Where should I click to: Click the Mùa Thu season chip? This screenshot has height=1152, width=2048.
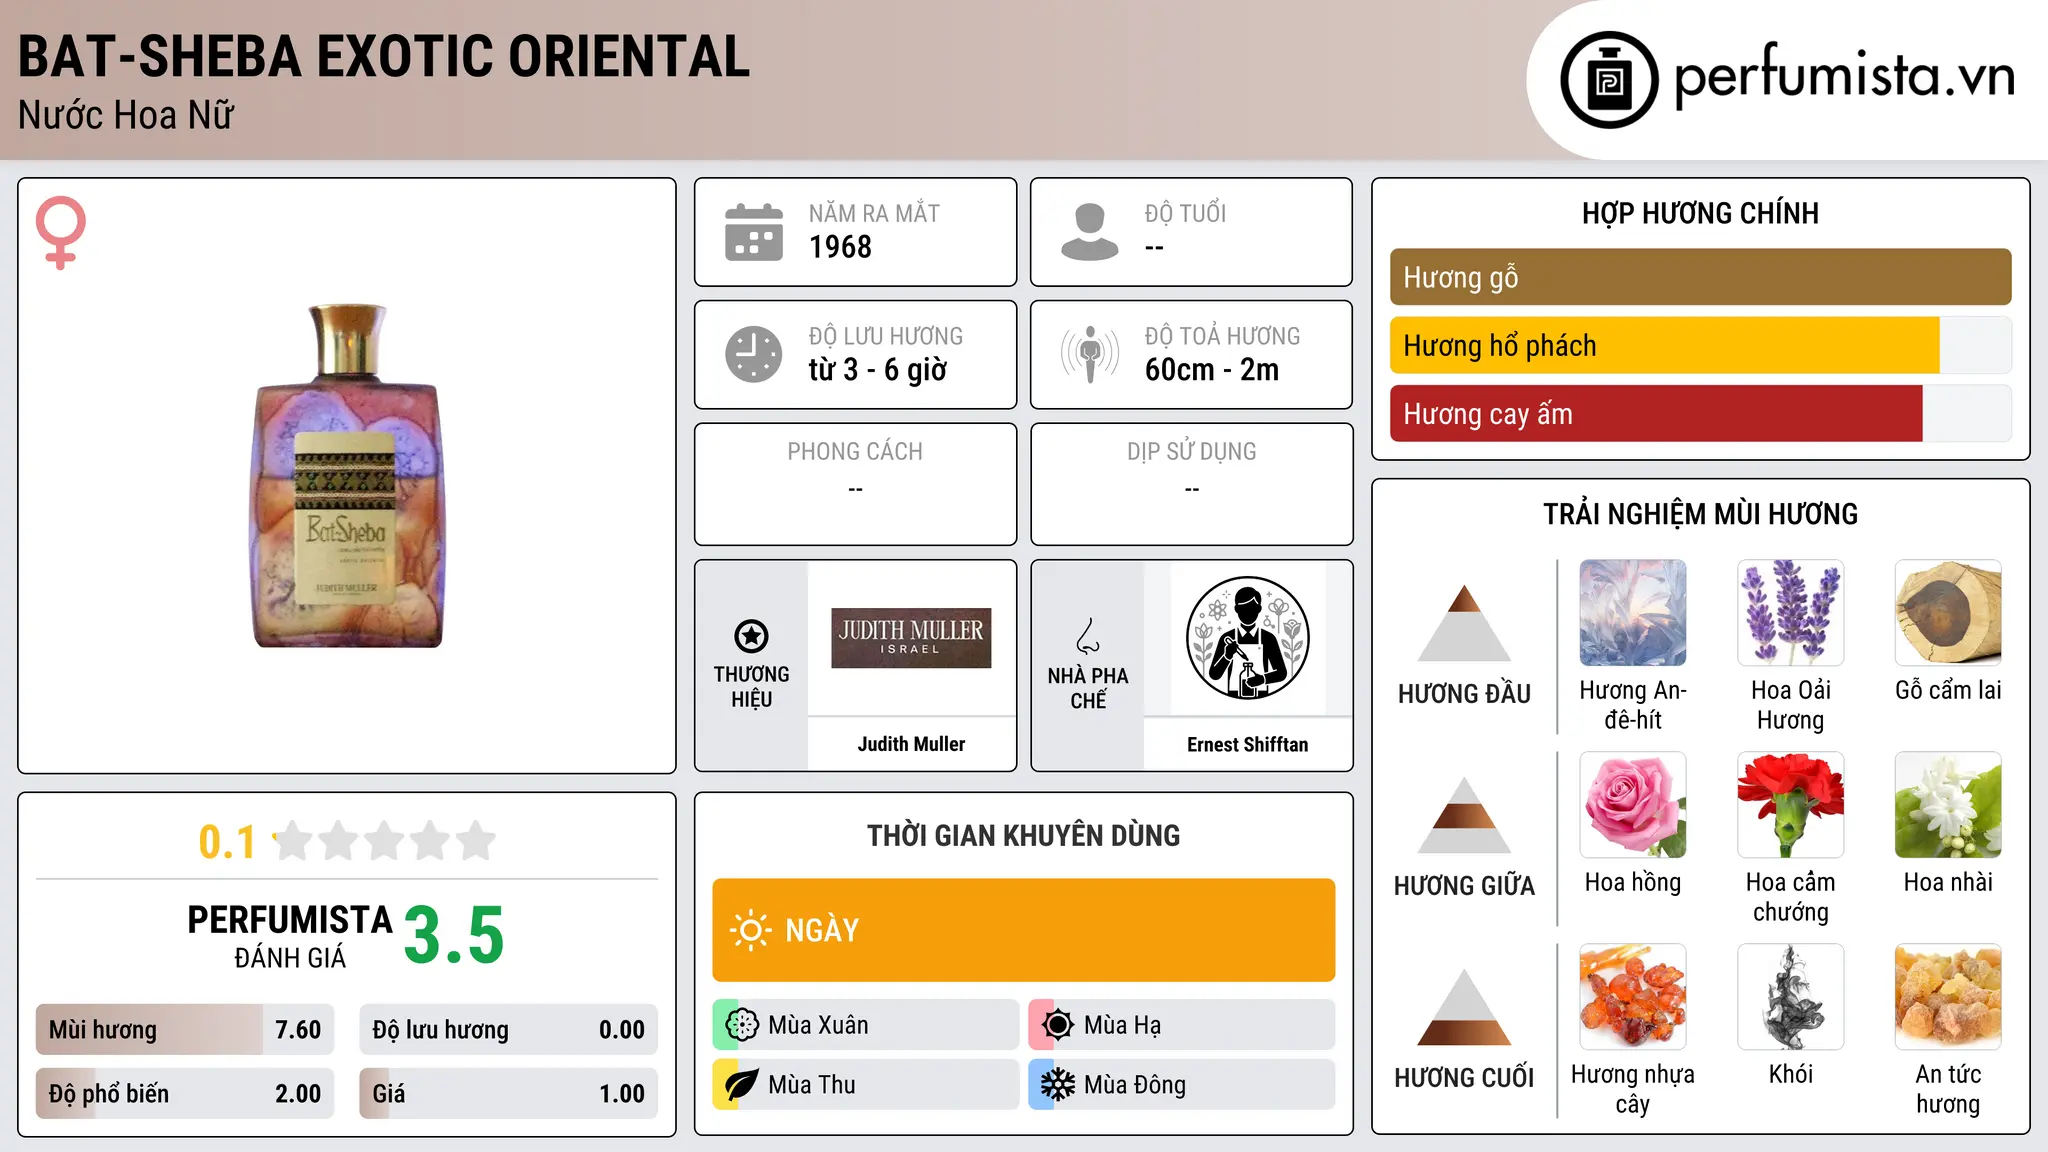(865, 1085)
